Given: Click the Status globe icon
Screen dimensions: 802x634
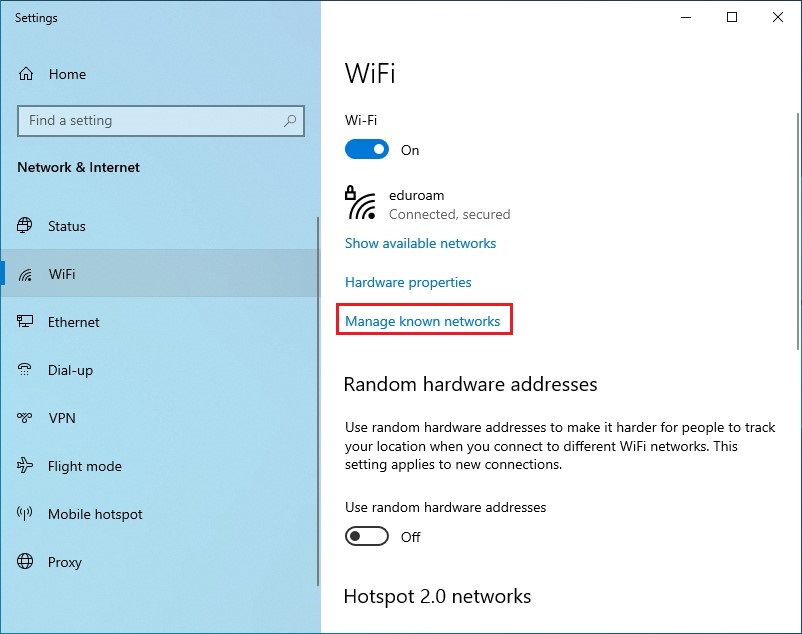Looking at the screenshot, I should (25, 225).
